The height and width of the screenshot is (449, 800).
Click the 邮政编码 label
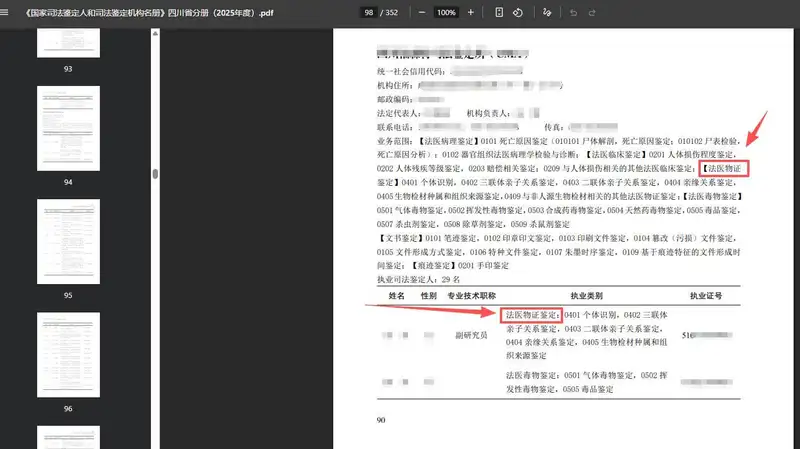pyautogui.click(x=395, y=99)
